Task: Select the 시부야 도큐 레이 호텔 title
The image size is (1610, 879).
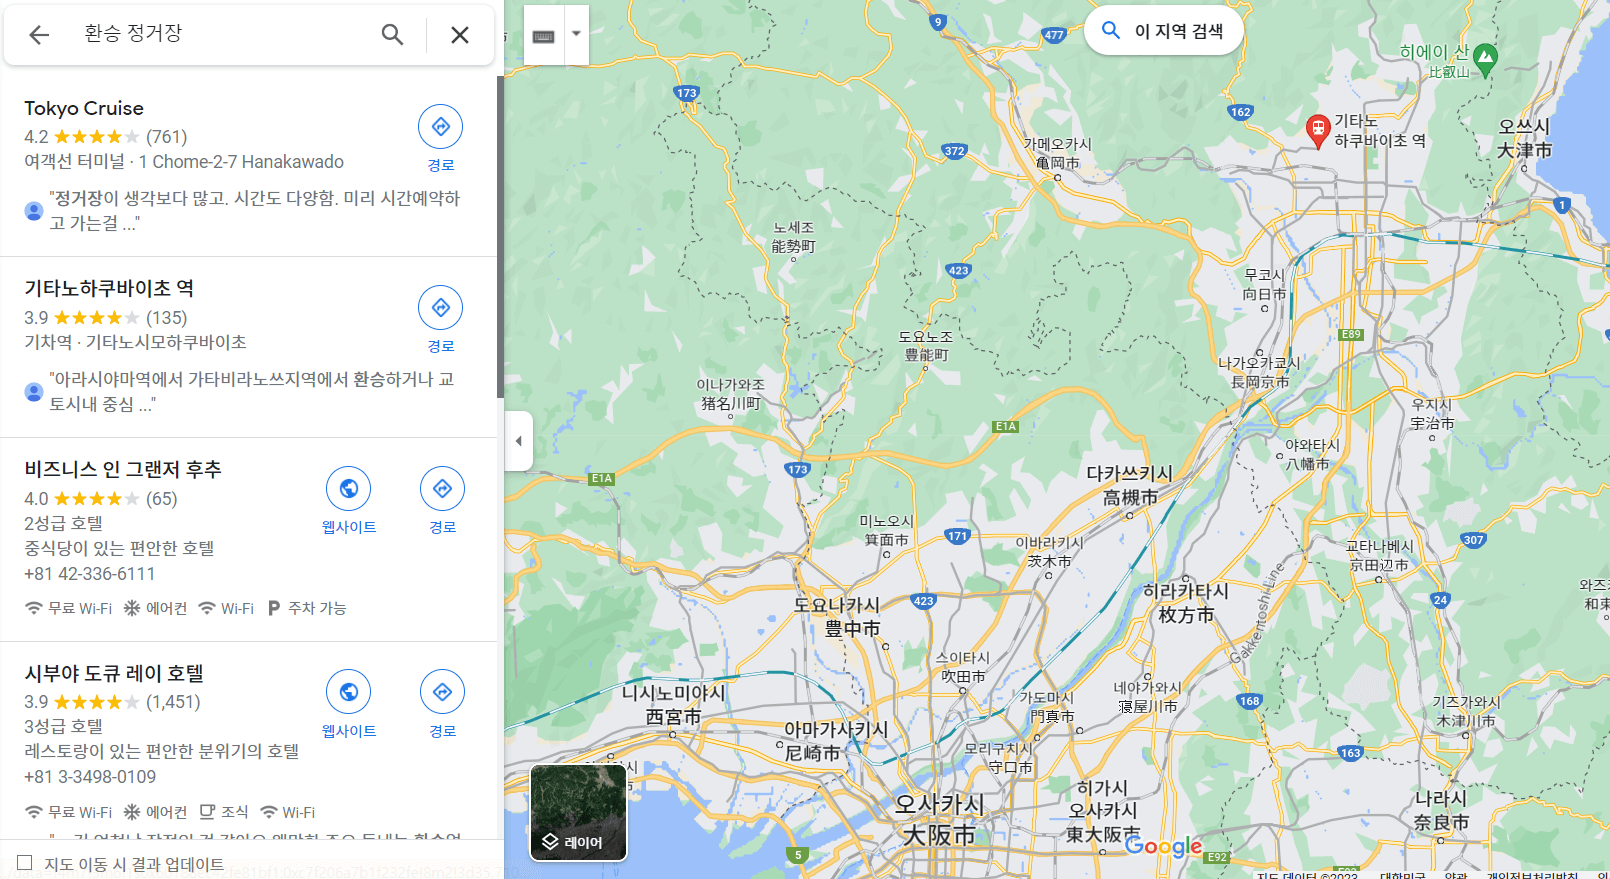Action: pos(114,673)
